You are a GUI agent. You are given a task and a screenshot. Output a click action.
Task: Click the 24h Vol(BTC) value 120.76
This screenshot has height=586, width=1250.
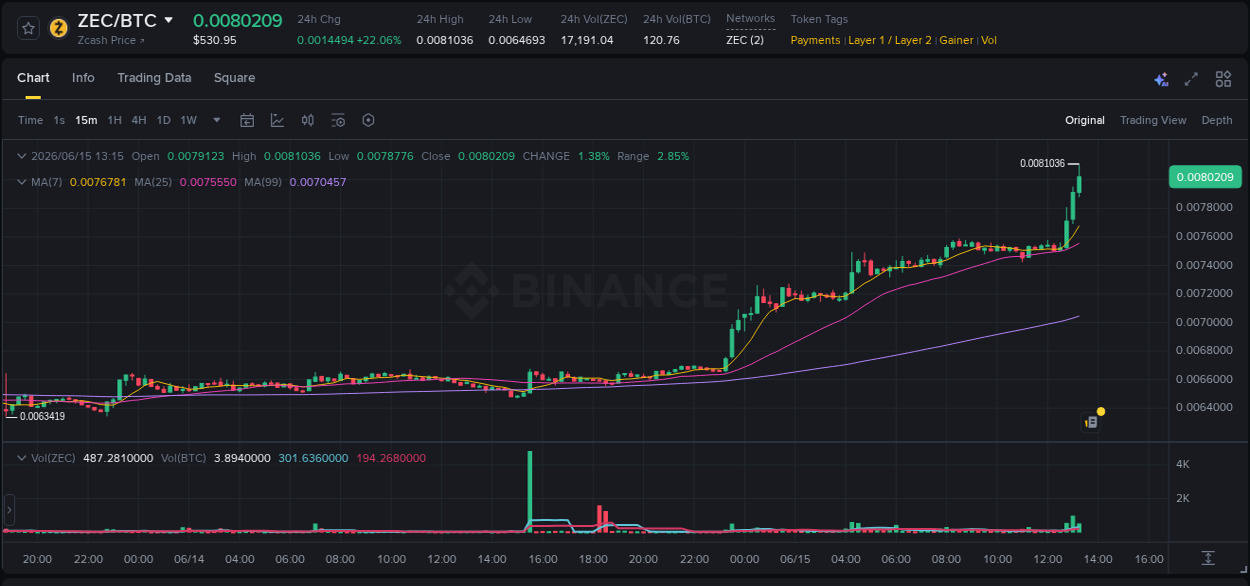coord(661,40)
